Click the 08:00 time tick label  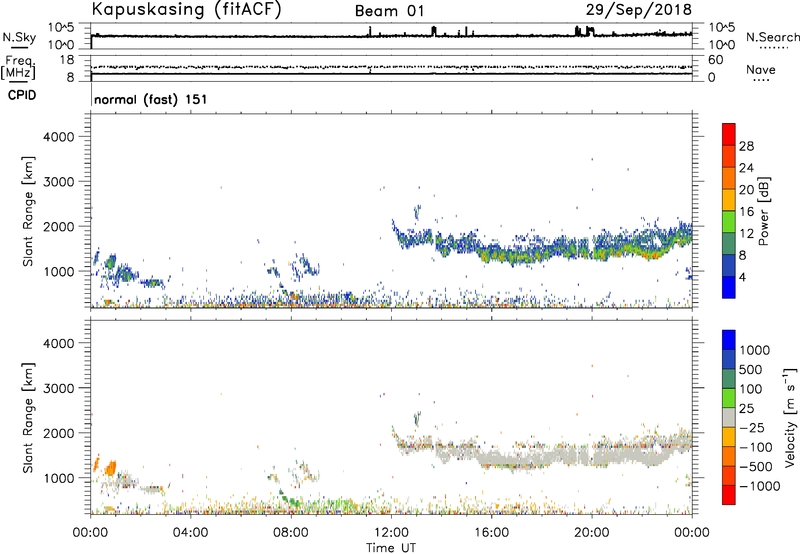tap(291, 533)
